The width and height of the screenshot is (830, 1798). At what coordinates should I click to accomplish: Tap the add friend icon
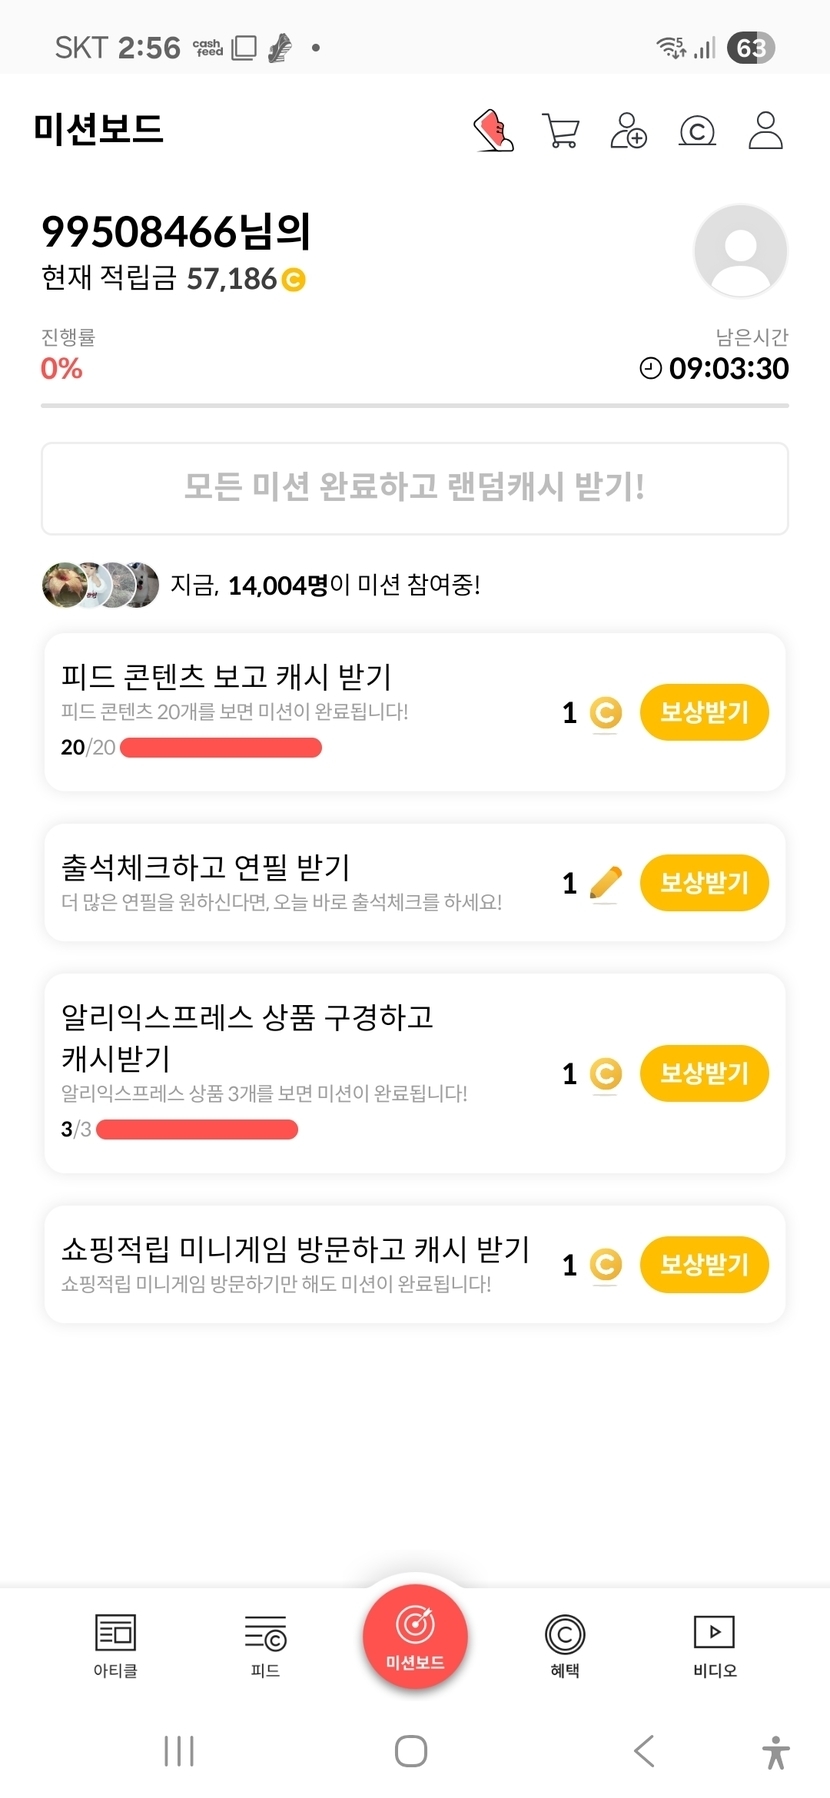coord(628,131)
